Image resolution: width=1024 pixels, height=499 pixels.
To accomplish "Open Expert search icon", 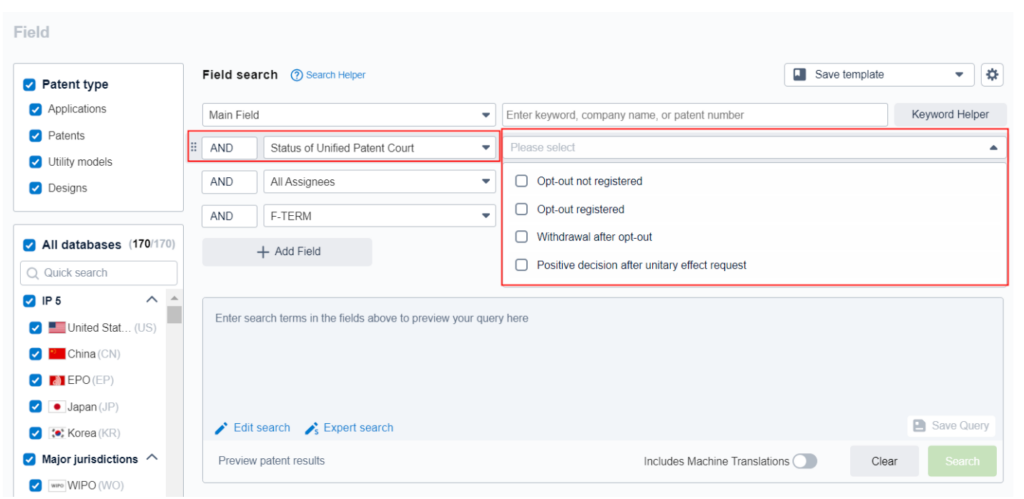I will 312,428.
